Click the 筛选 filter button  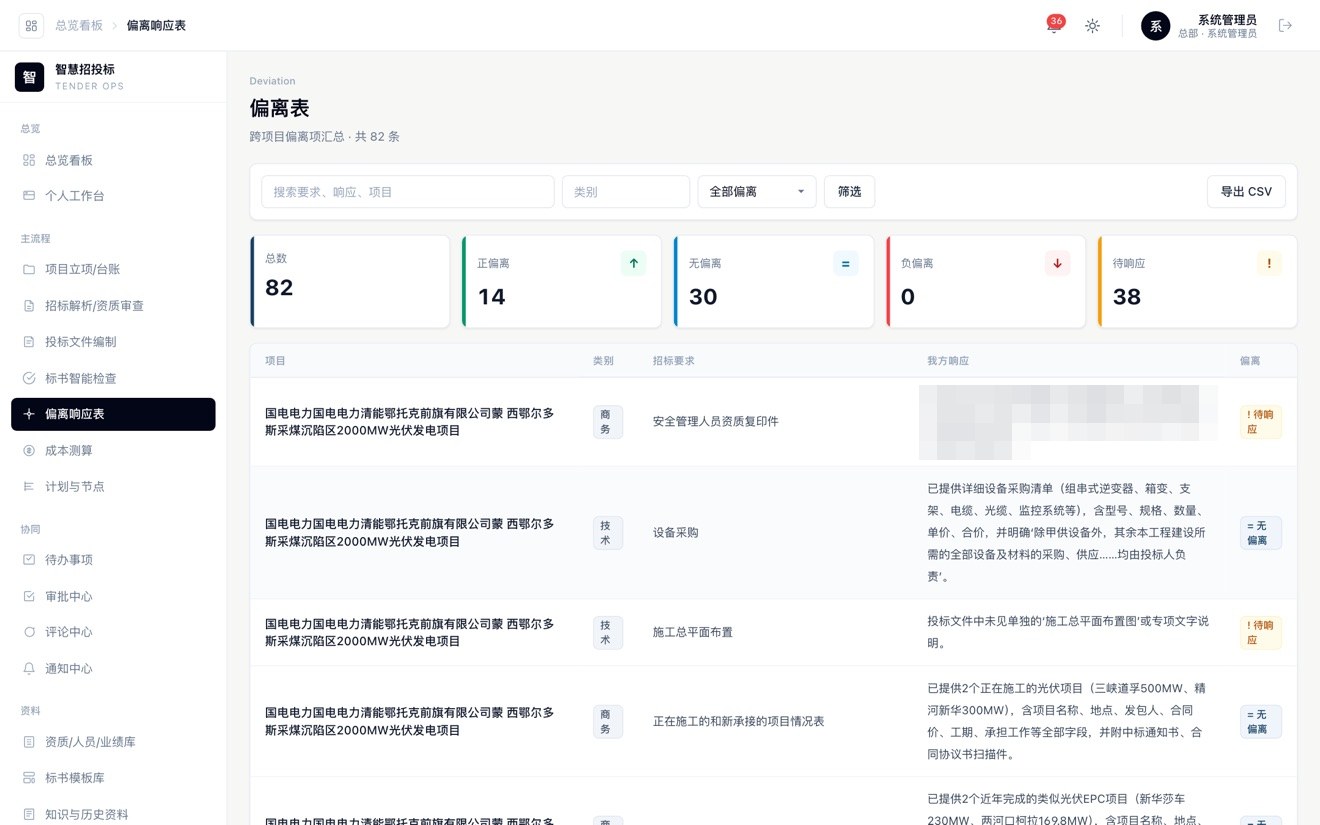(849, 192)
